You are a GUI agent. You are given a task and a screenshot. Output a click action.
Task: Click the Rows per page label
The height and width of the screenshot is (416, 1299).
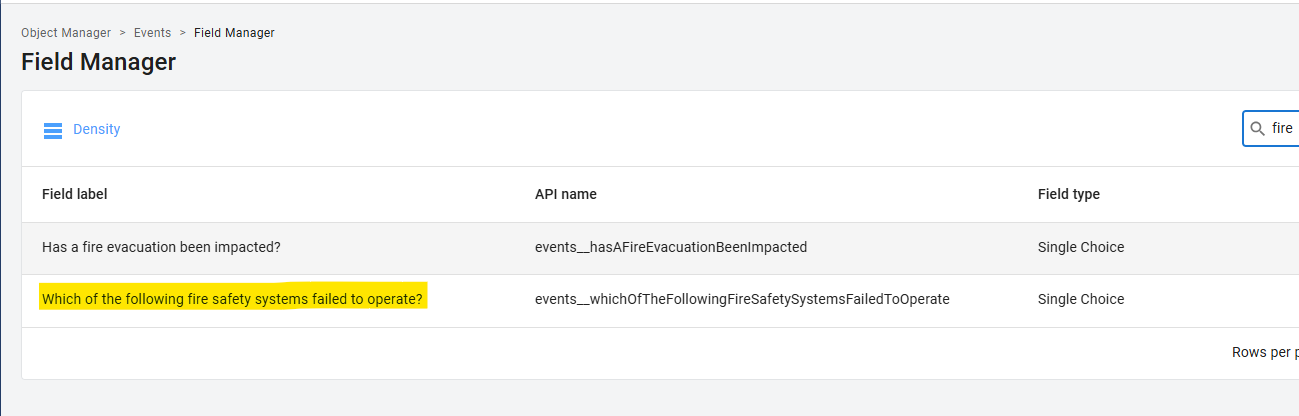1265,353
